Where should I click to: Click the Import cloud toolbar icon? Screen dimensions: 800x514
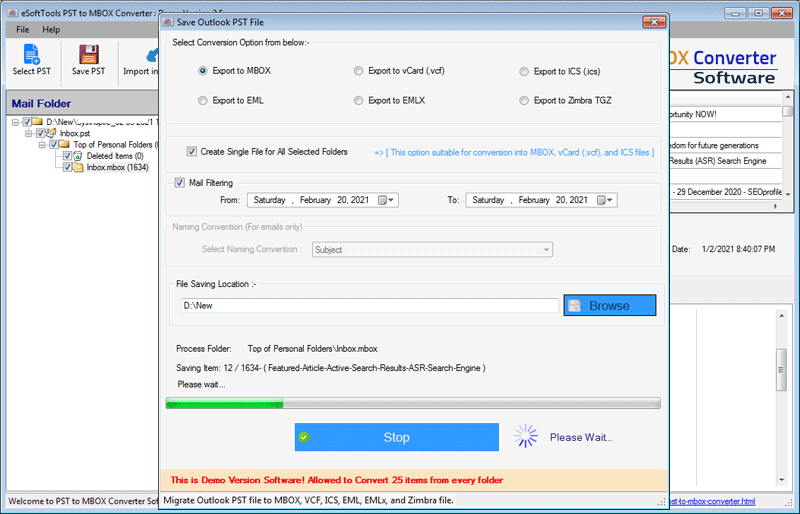(x=152, y=55)
